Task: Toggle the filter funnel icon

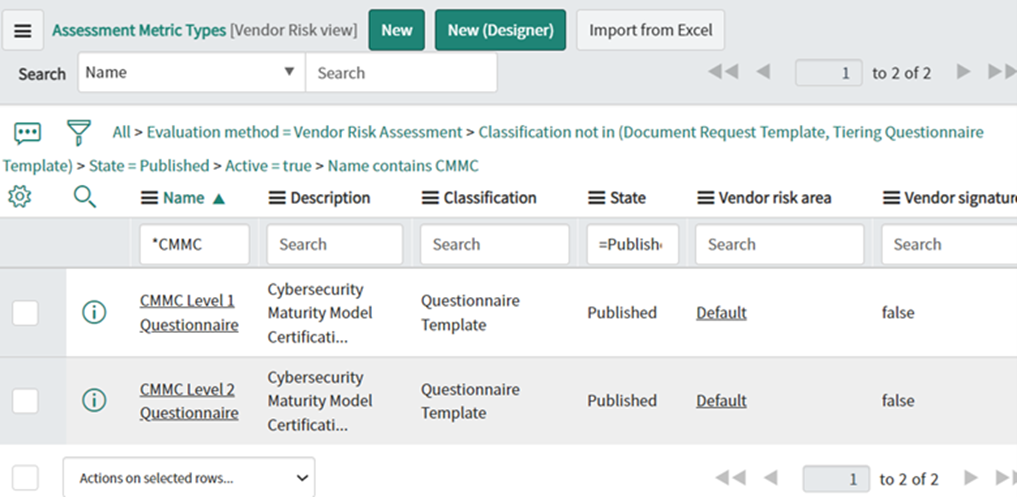Action: 78,132
